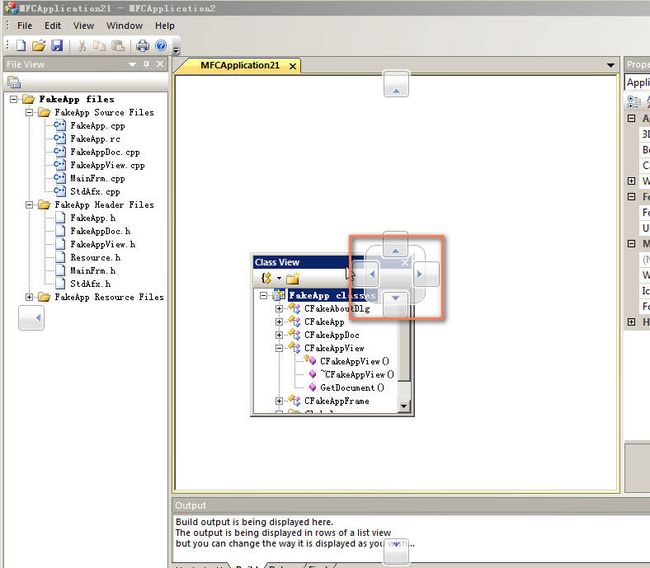Expand CFakeAppDoc class node

click(x=279, y=335)
